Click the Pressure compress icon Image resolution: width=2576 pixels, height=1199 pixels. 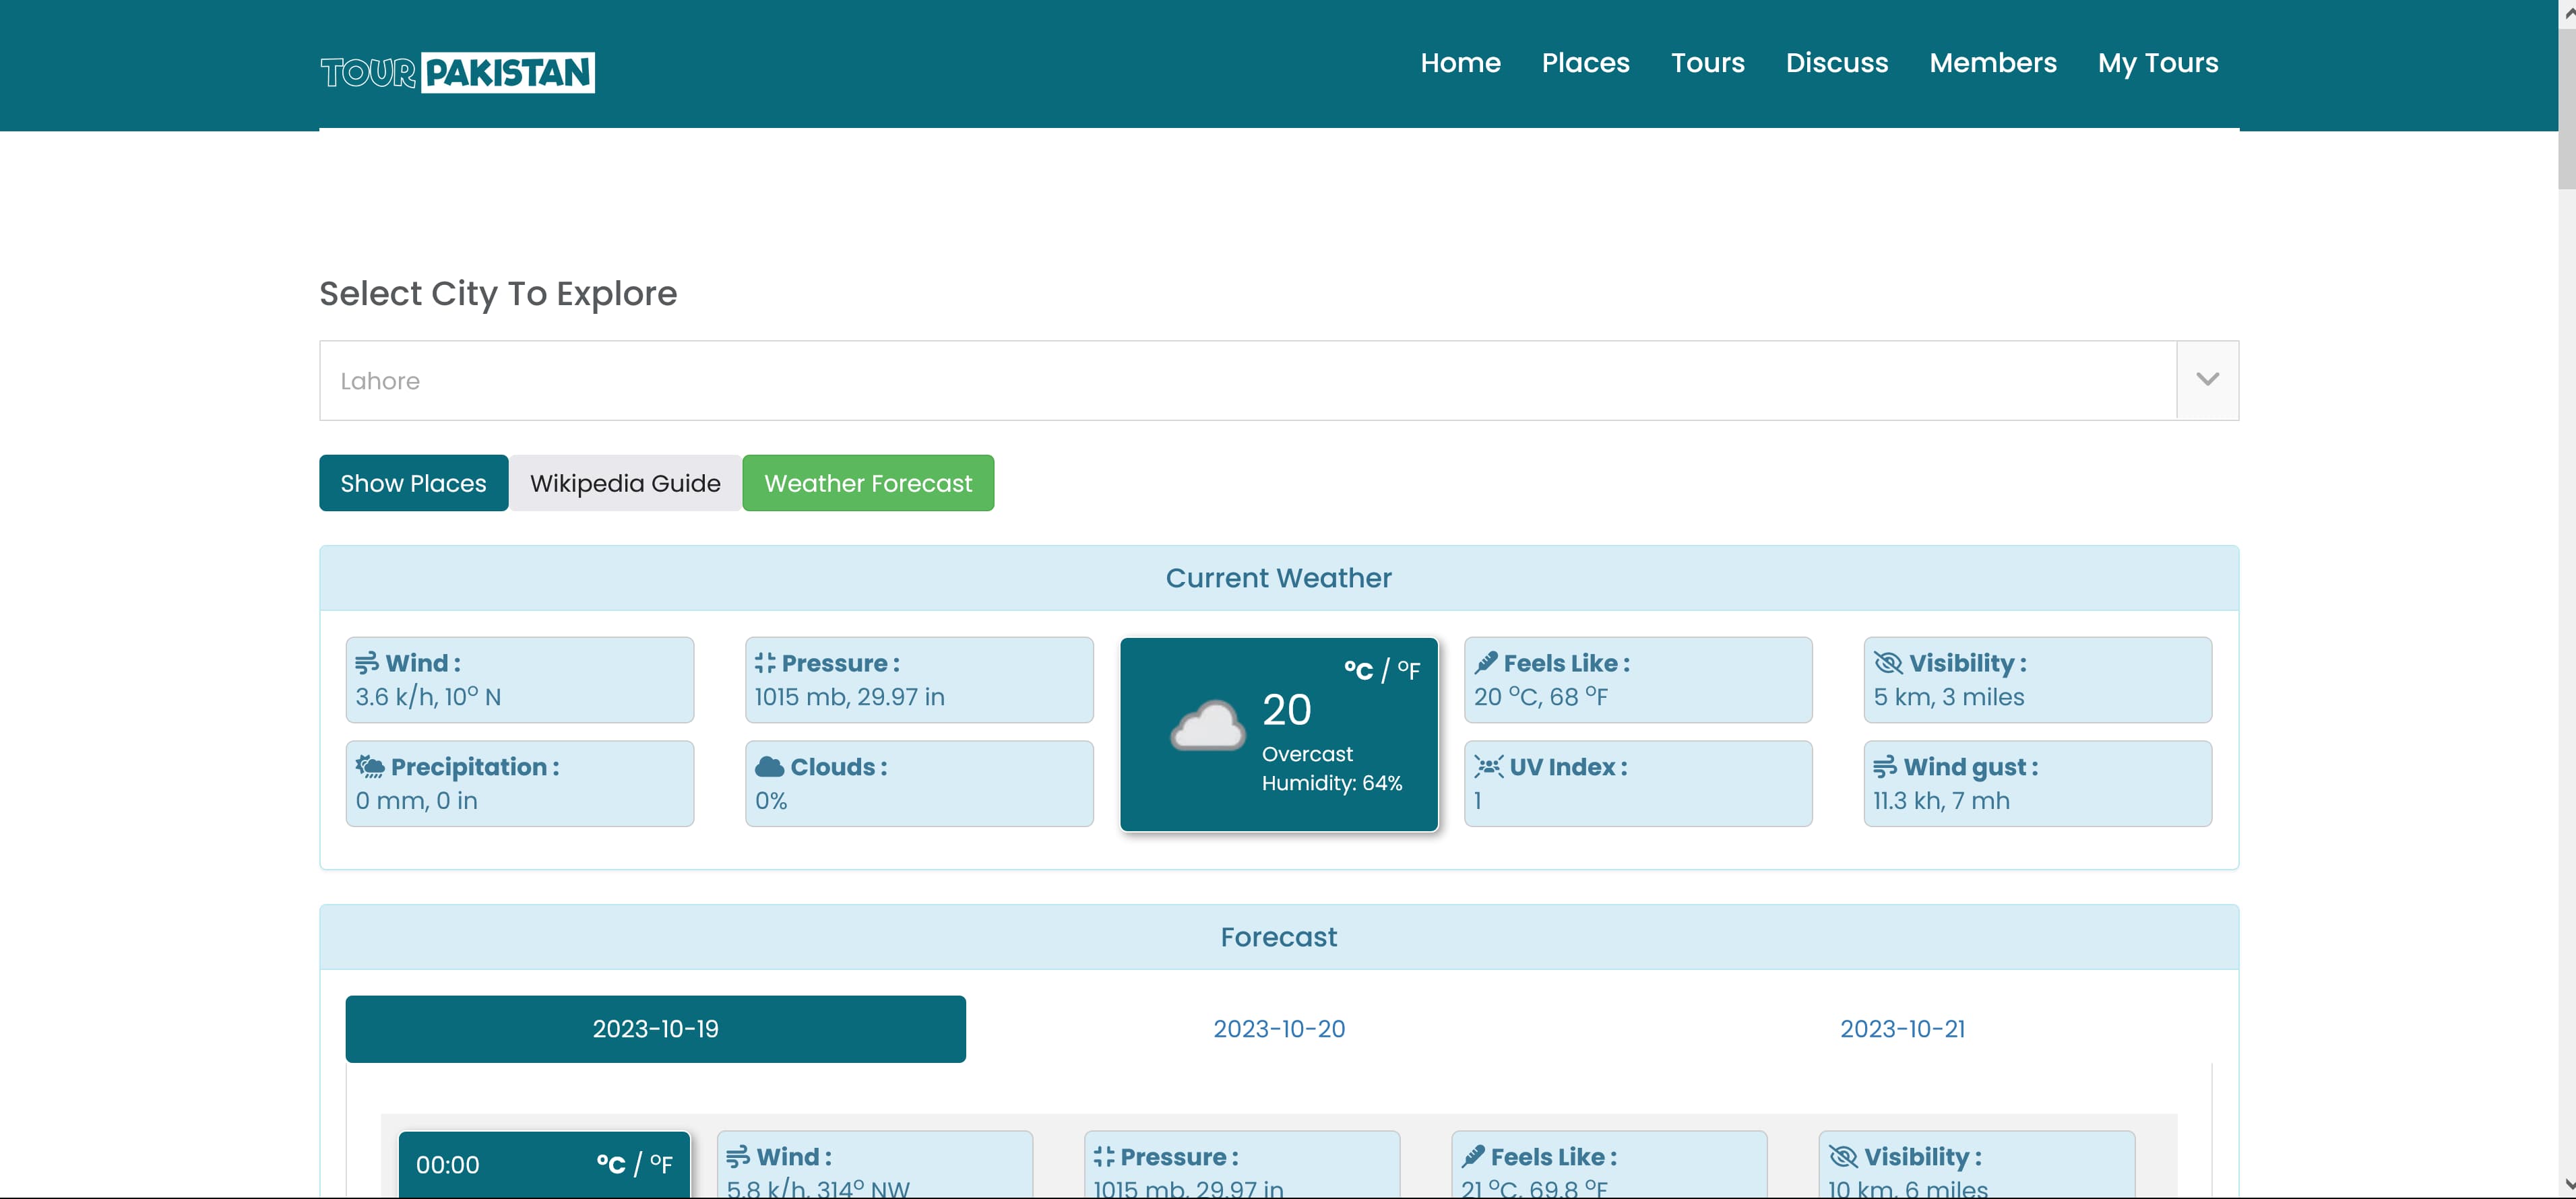click(x=765, y=663)
